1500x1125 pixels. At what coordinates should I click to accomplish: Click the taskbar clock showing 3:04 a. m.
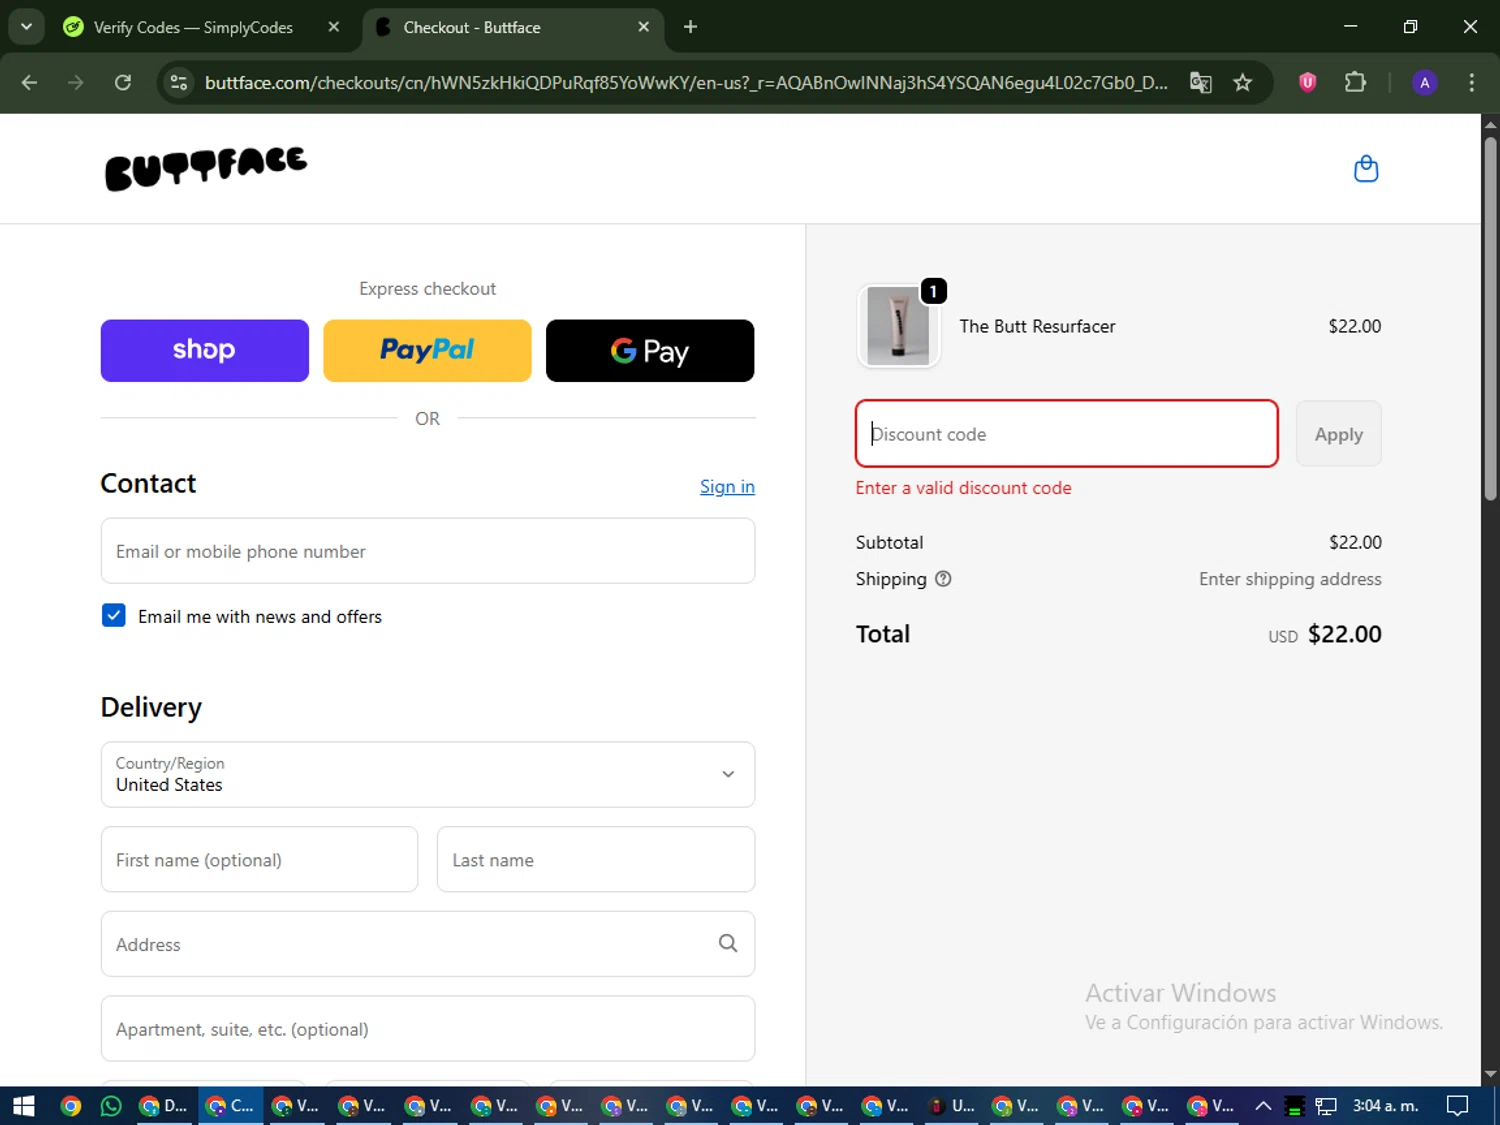point(1385,1106)
